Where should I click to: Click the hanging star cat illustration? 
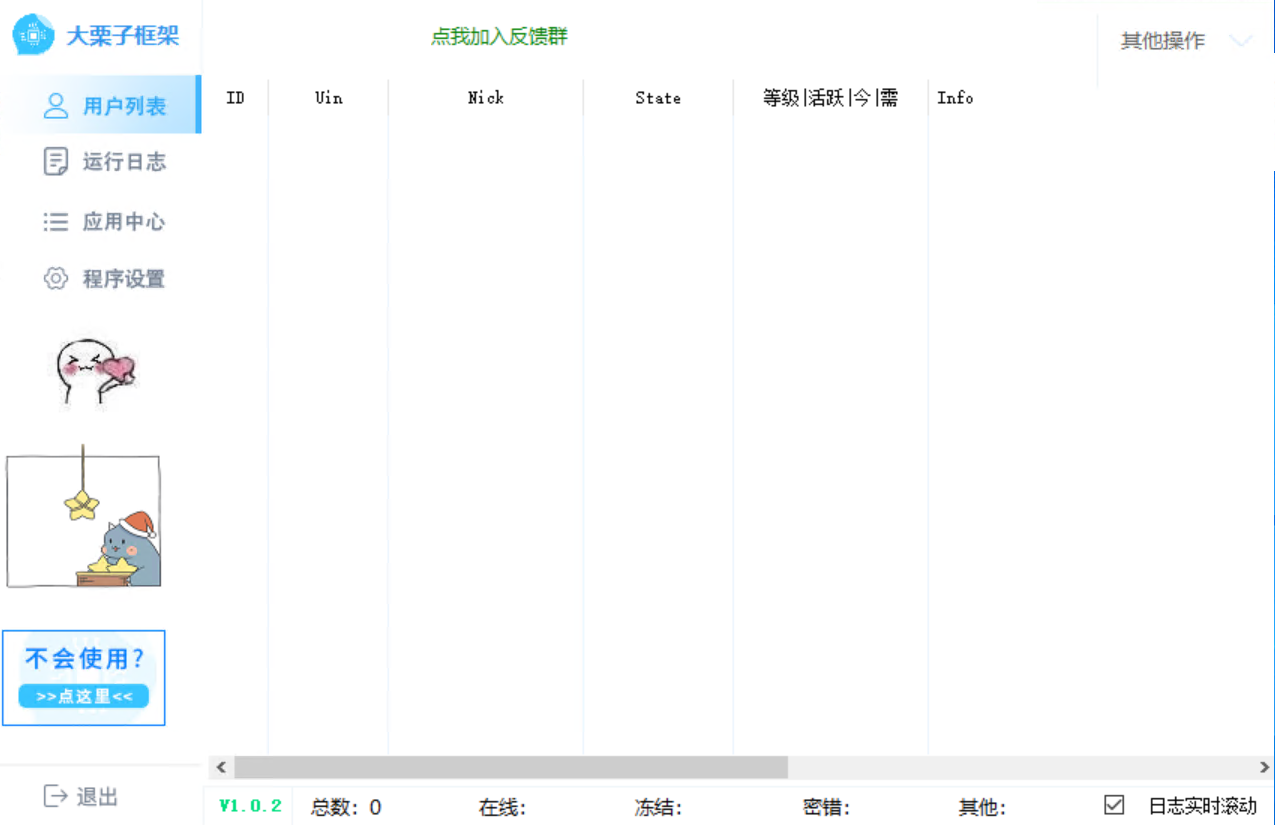85,519
